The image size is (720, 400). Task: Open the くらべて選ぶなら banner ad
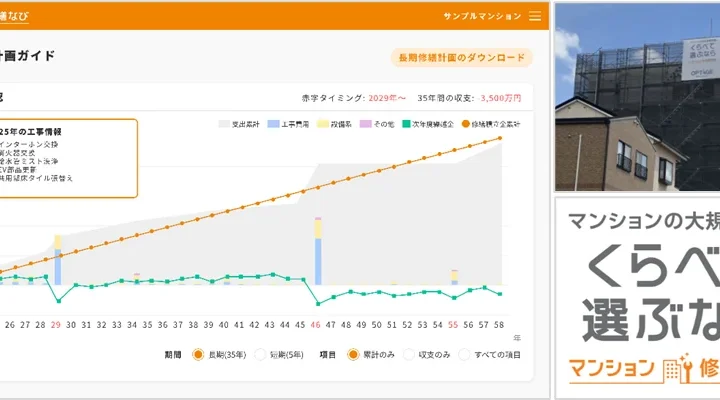point(637,298)
